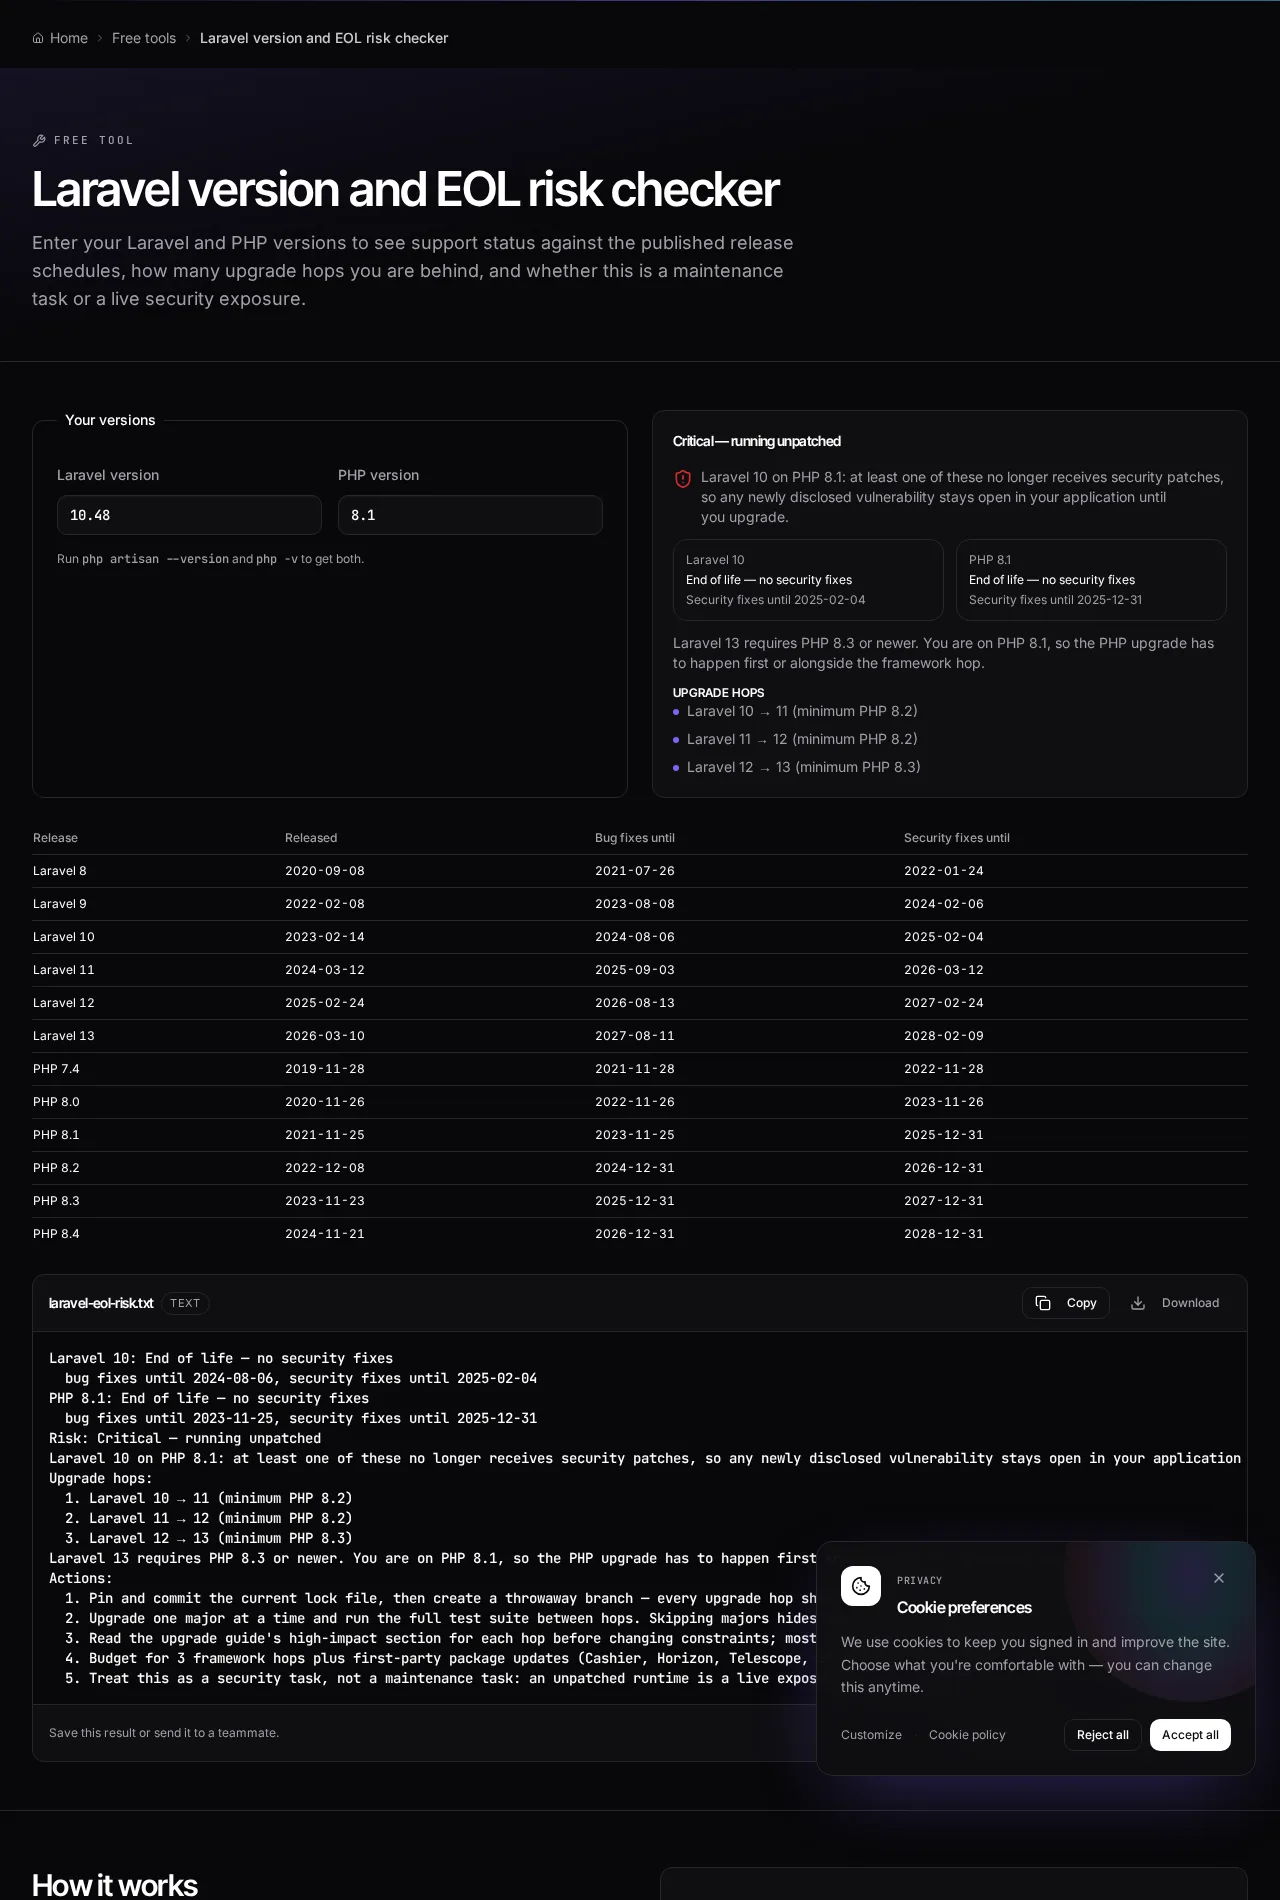Select the Laravel 12 table row label
Screen dimensions: 1280x1900
pyautogui.click(x=64, y=1003)
